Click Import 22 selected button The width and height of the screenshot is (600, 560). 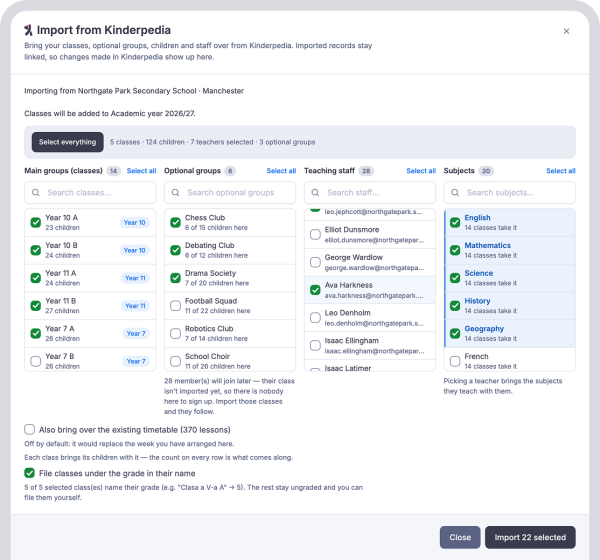tap(530, 537)
